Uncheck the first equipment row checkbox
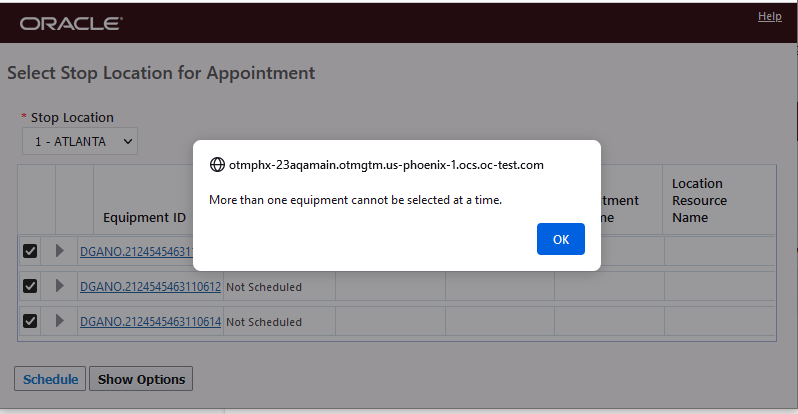The image size is (798, 414). [x=30, y=251]
